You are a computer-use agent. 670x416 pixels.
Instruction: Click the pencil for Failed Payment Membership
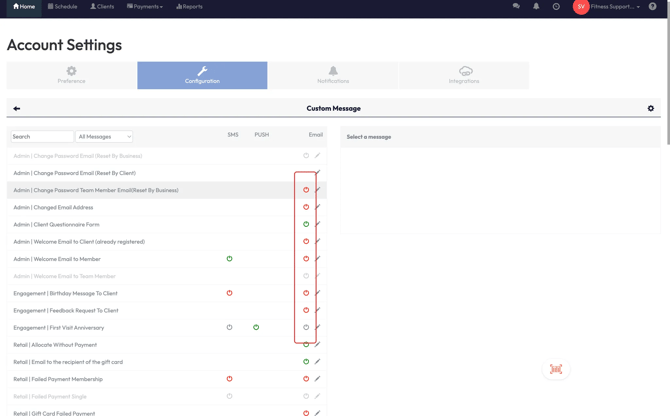point(318,379)
